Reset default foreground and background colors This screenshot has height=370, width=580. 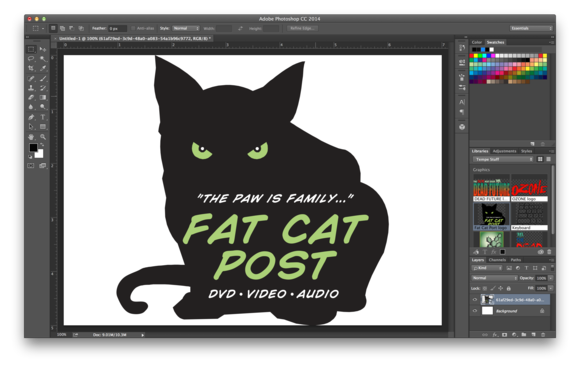point(30,157)
